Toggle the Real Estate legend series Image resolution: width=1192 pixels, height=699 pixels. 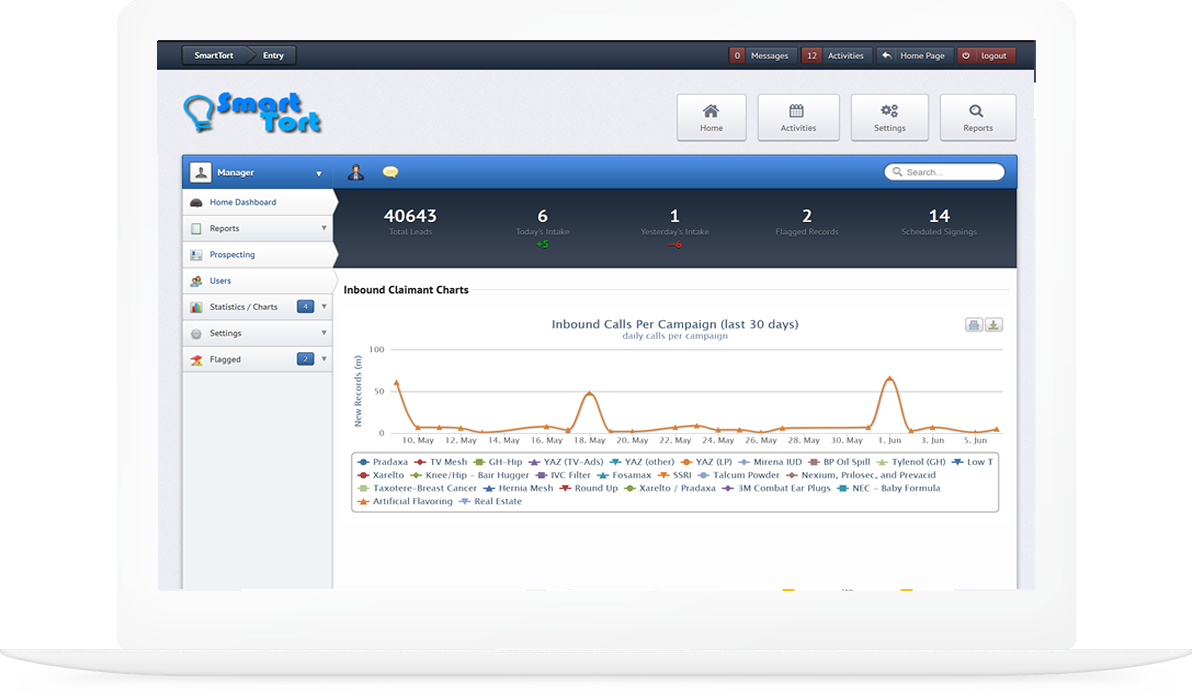(491, 501)
